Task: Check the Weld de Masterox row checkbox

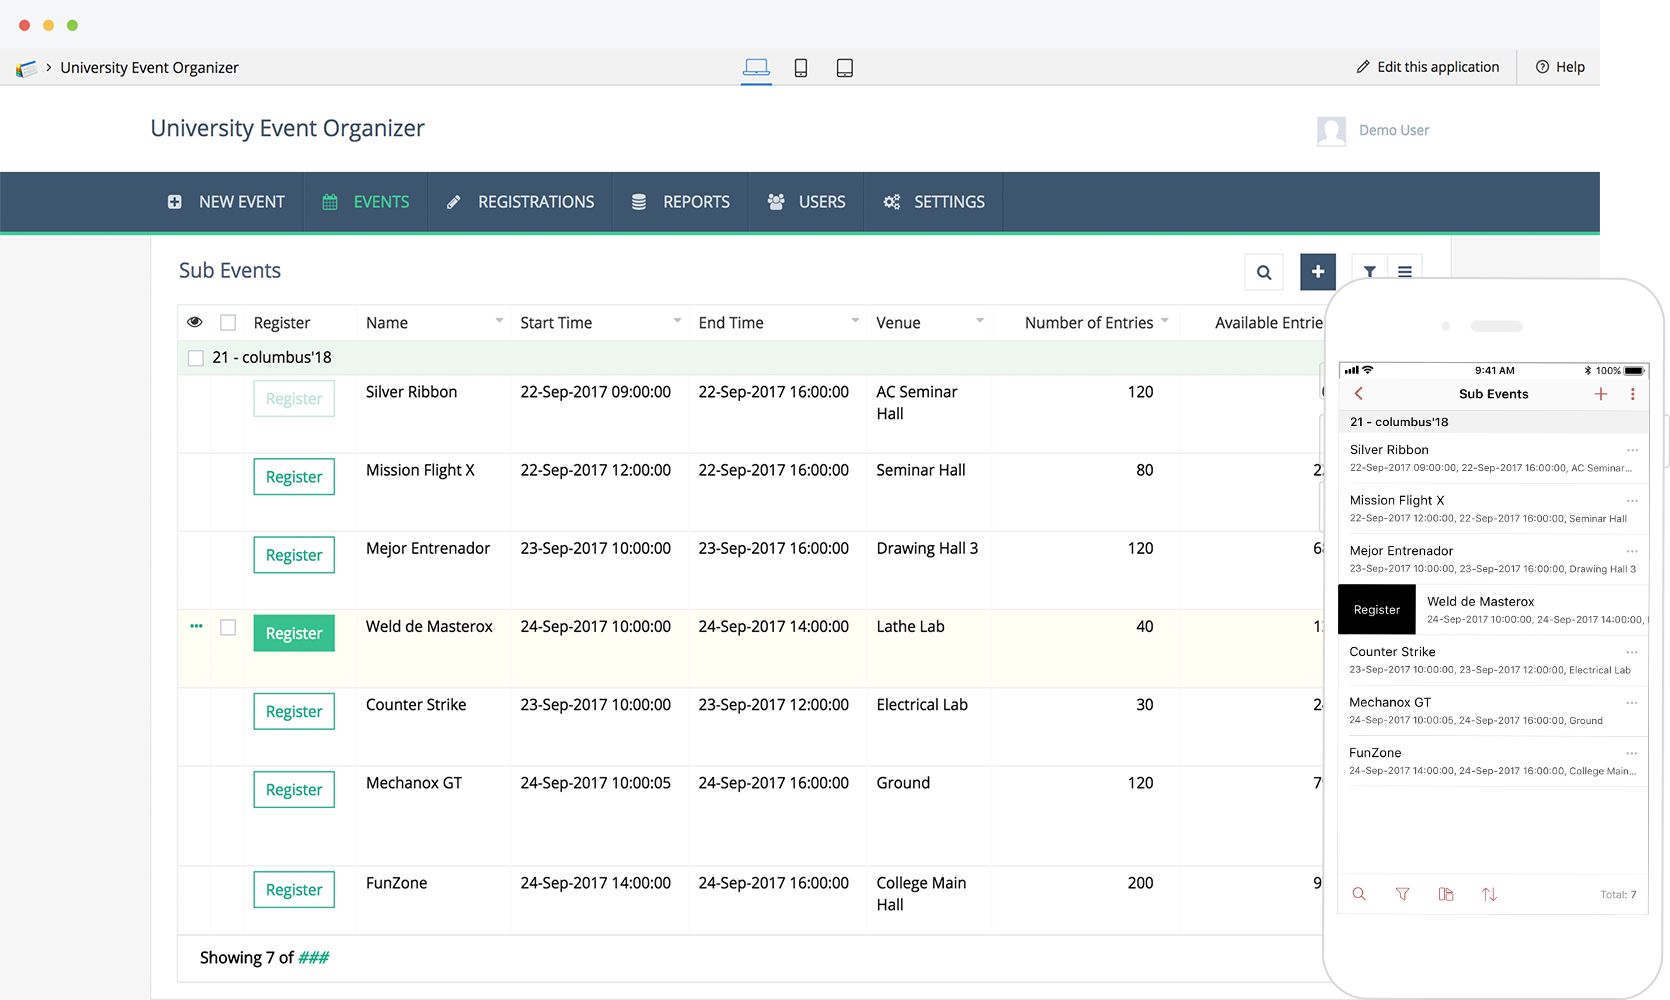Action: click(x=228, y=627)
